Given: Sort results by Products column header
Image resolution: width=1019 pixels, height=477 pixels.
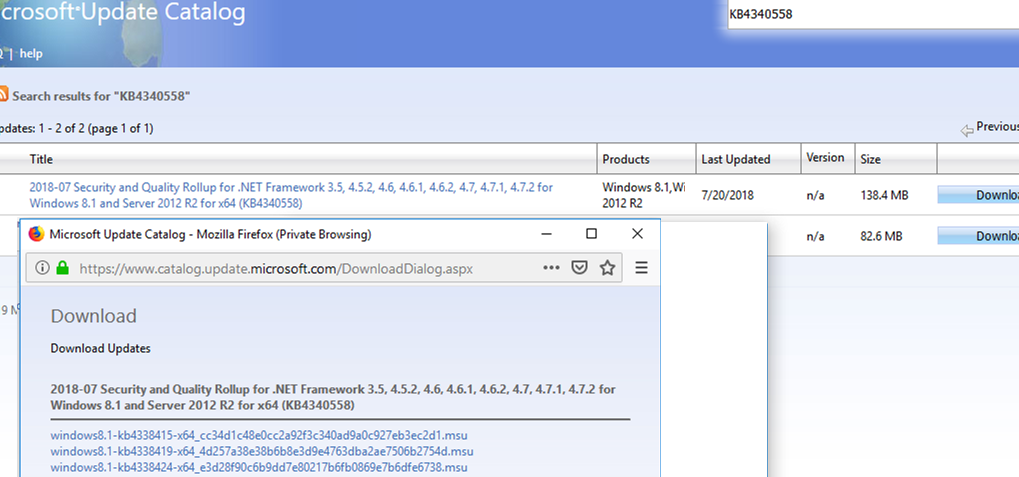Looking at the screenshot, I should click(x=626, y=159).
